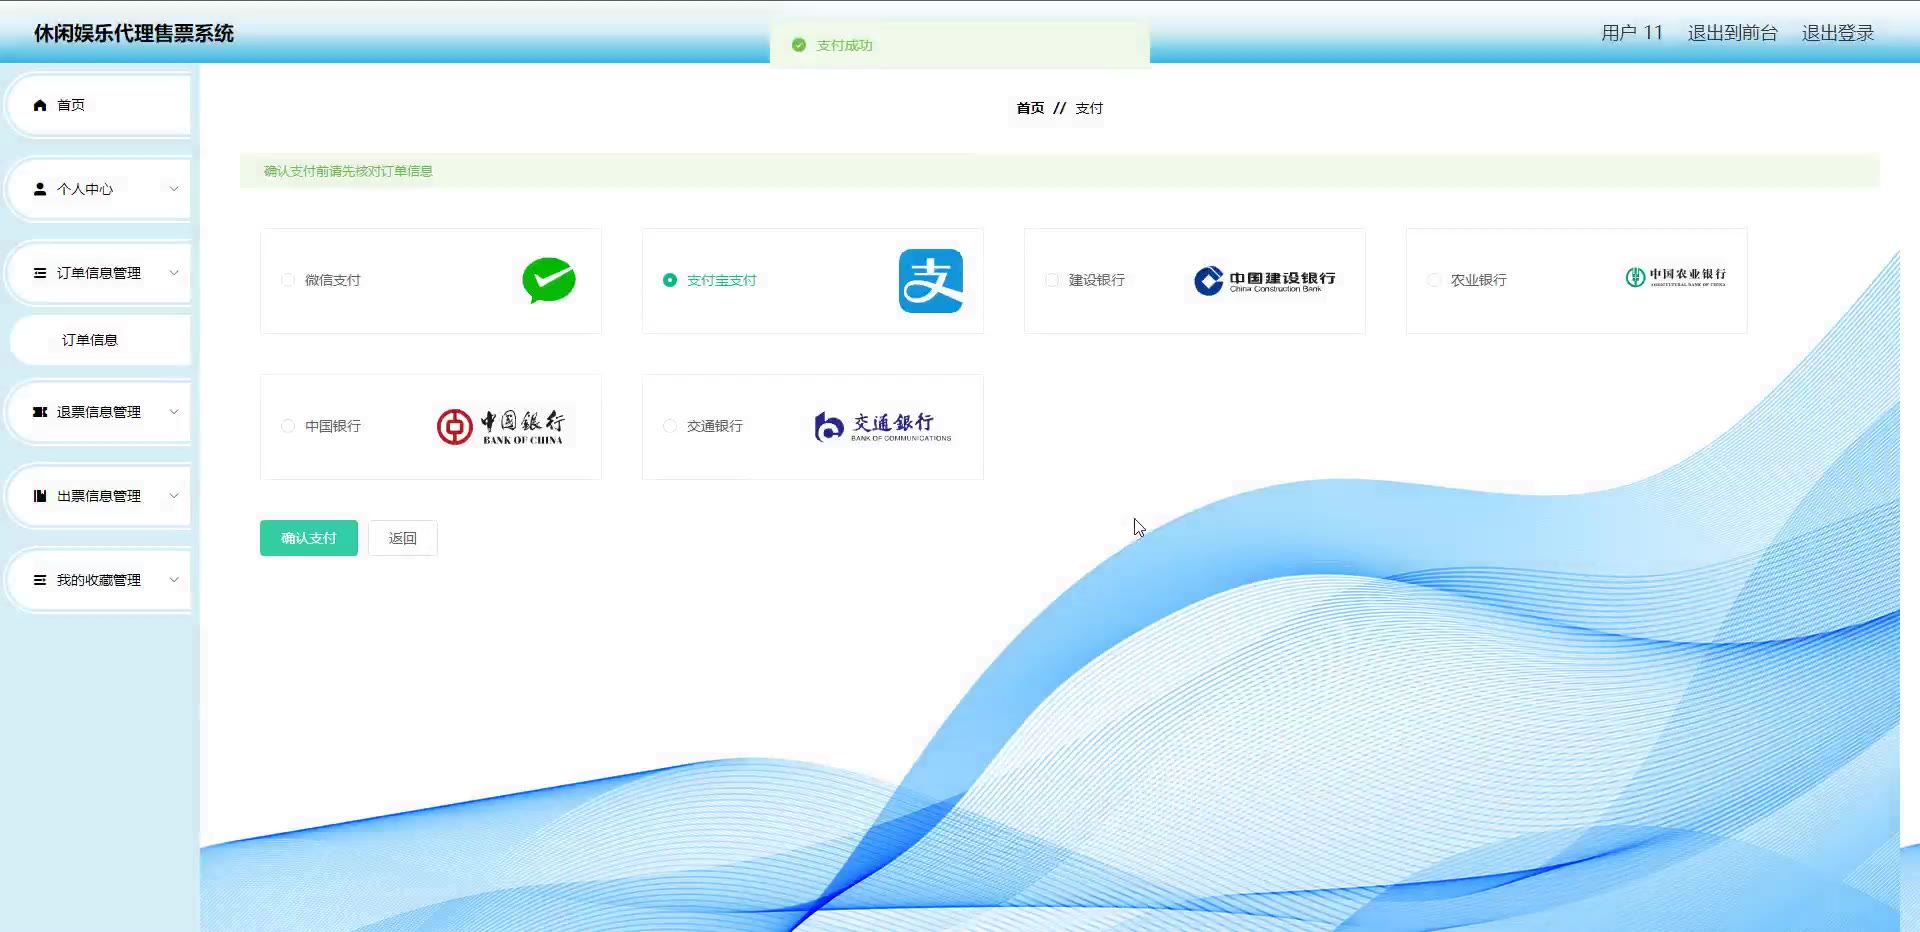
Task: Select the 交通银行 radio button
Action: pyautogui.click(x=670, y=426)
